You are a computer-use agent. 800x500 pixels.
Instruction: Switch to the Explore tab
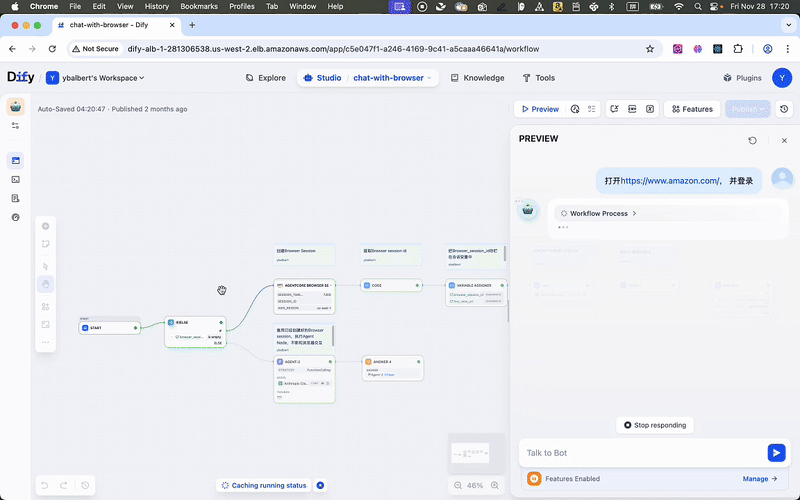click(265, 78)
